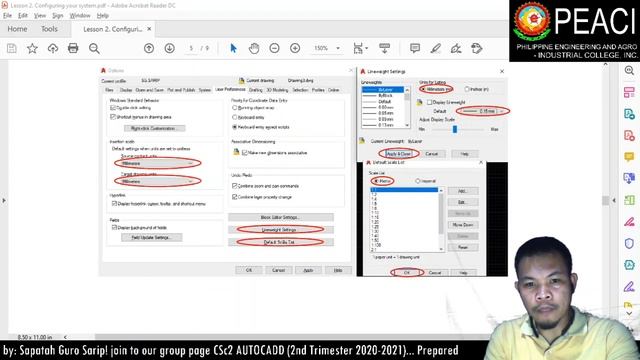
Task: Open the teal Compress PDF tool in right pane
Action: click(629, 265)
